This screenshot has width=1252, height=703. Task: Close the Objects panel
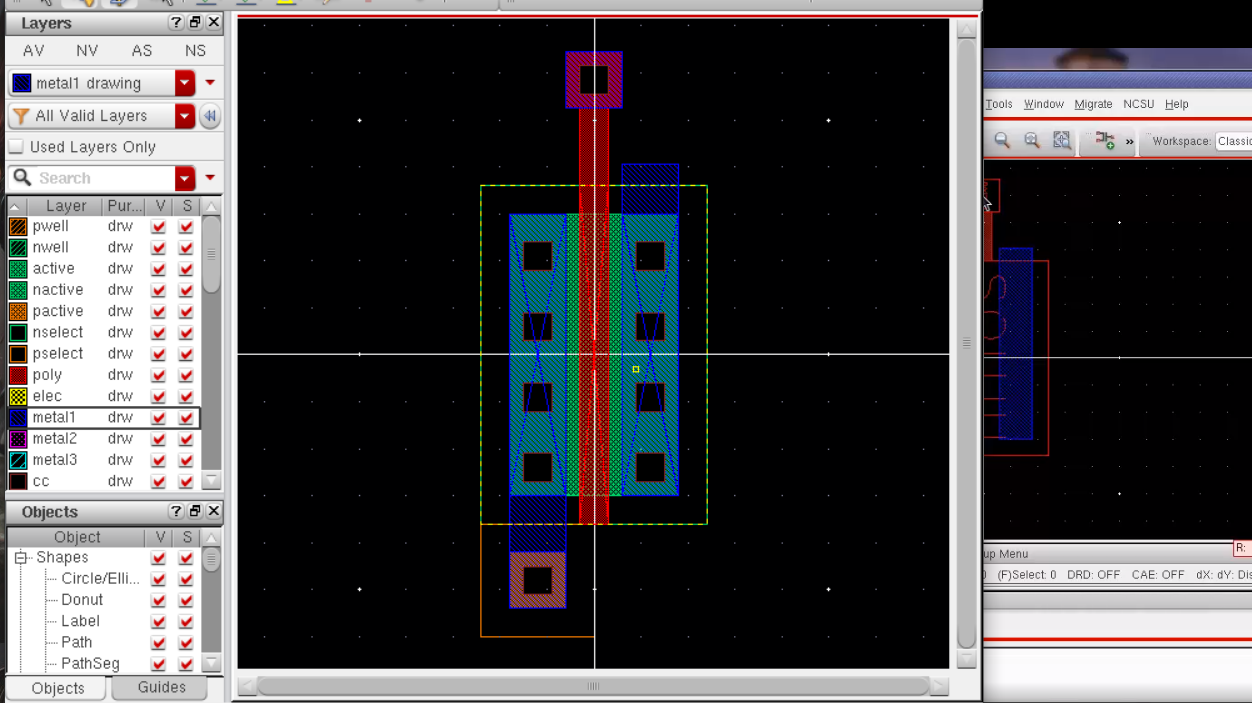(213, 511)
